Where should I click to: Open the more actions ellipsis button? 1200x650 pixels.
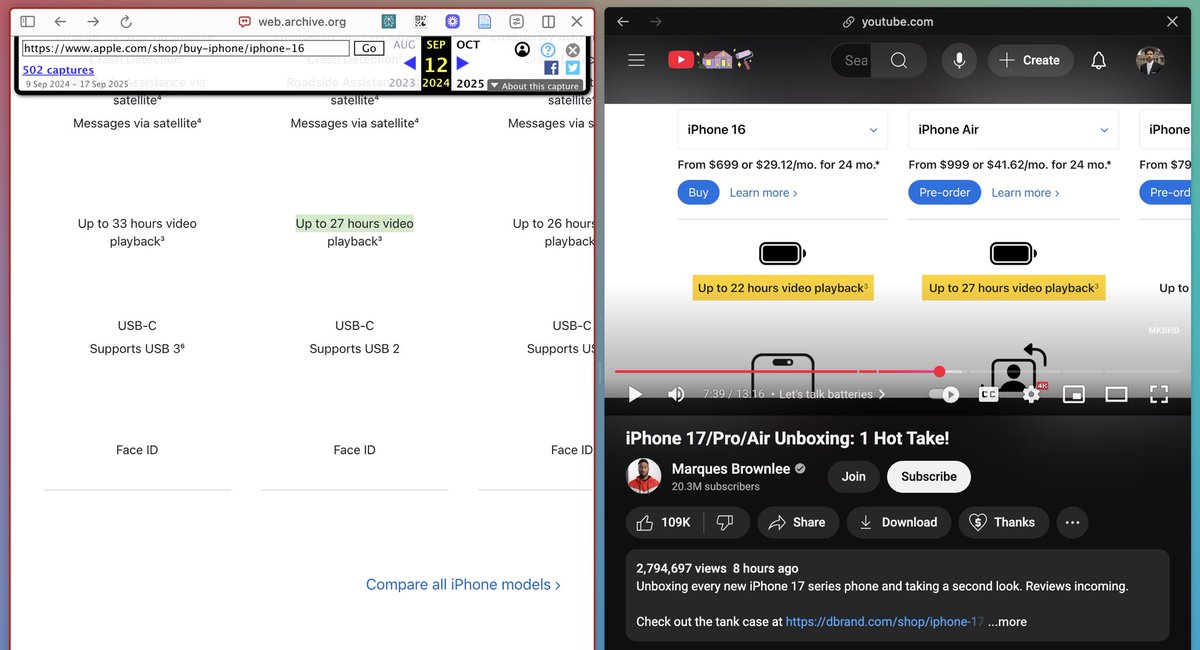pos(1072,522)
